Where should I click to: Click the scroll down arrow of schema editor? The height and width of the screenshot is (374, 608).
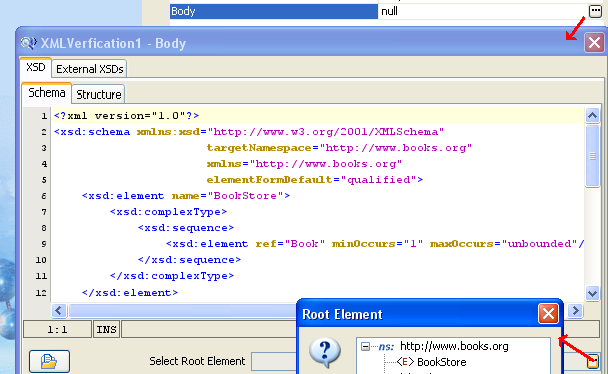tap(592, 293)
